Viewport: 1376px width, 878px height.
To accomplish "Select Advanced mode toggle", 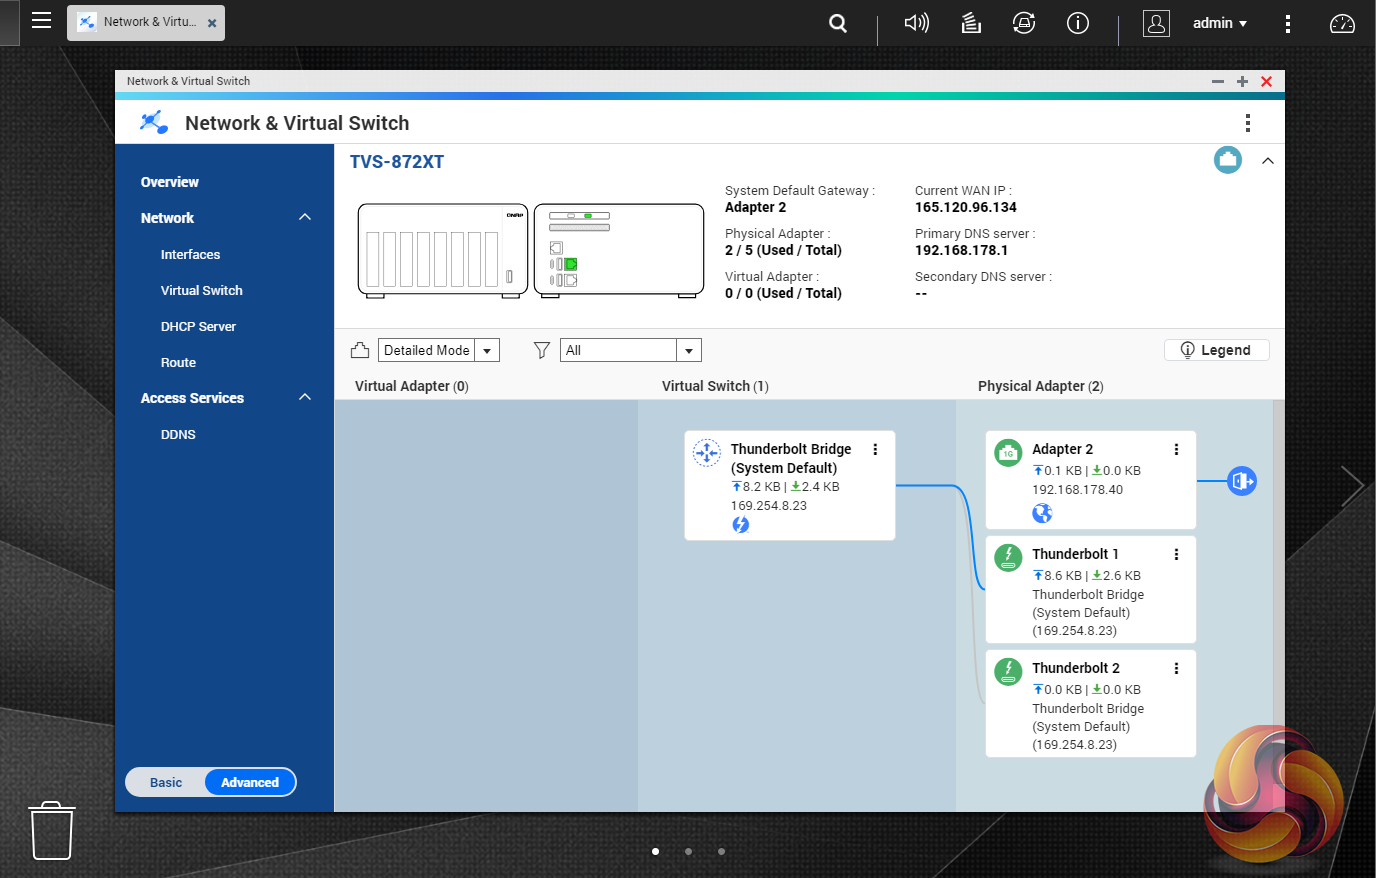I will tap(250, 782).
